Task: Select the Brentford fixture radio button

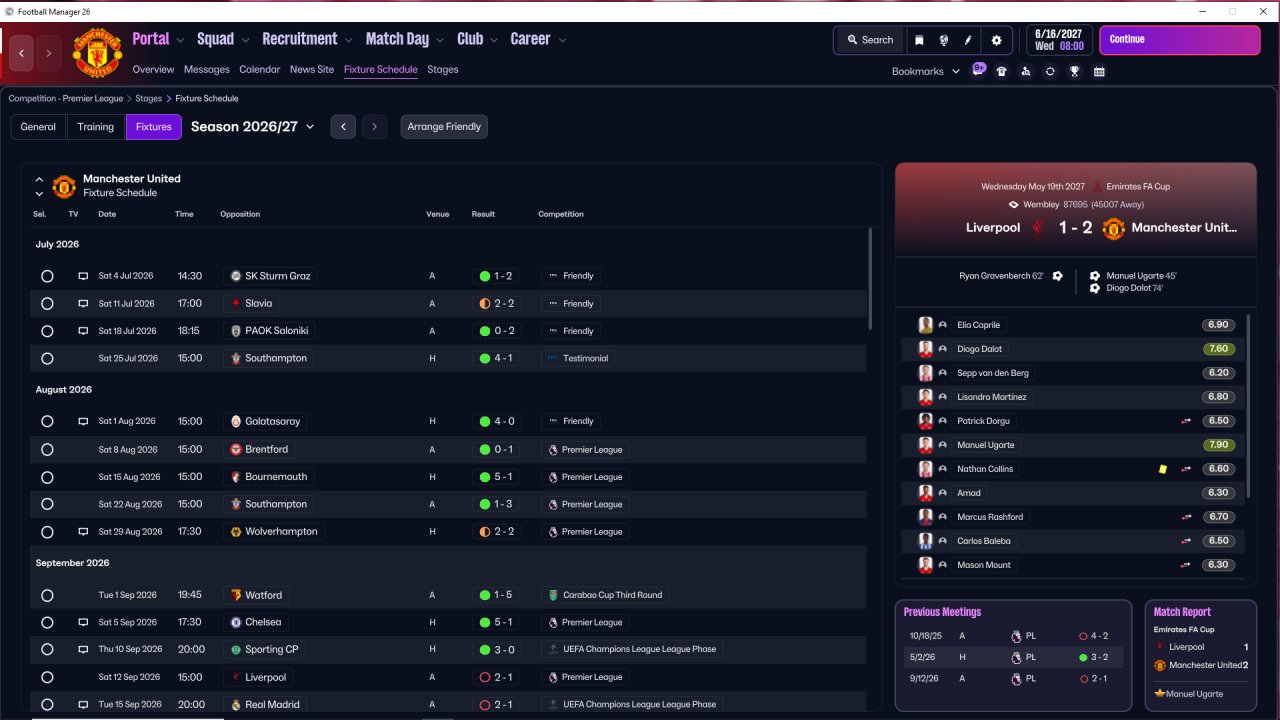Action: click(x=47, y=450)
